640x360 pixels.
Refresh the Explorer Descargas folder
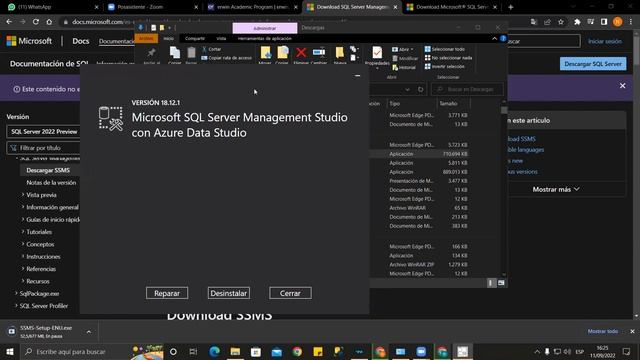pos(421,89)
